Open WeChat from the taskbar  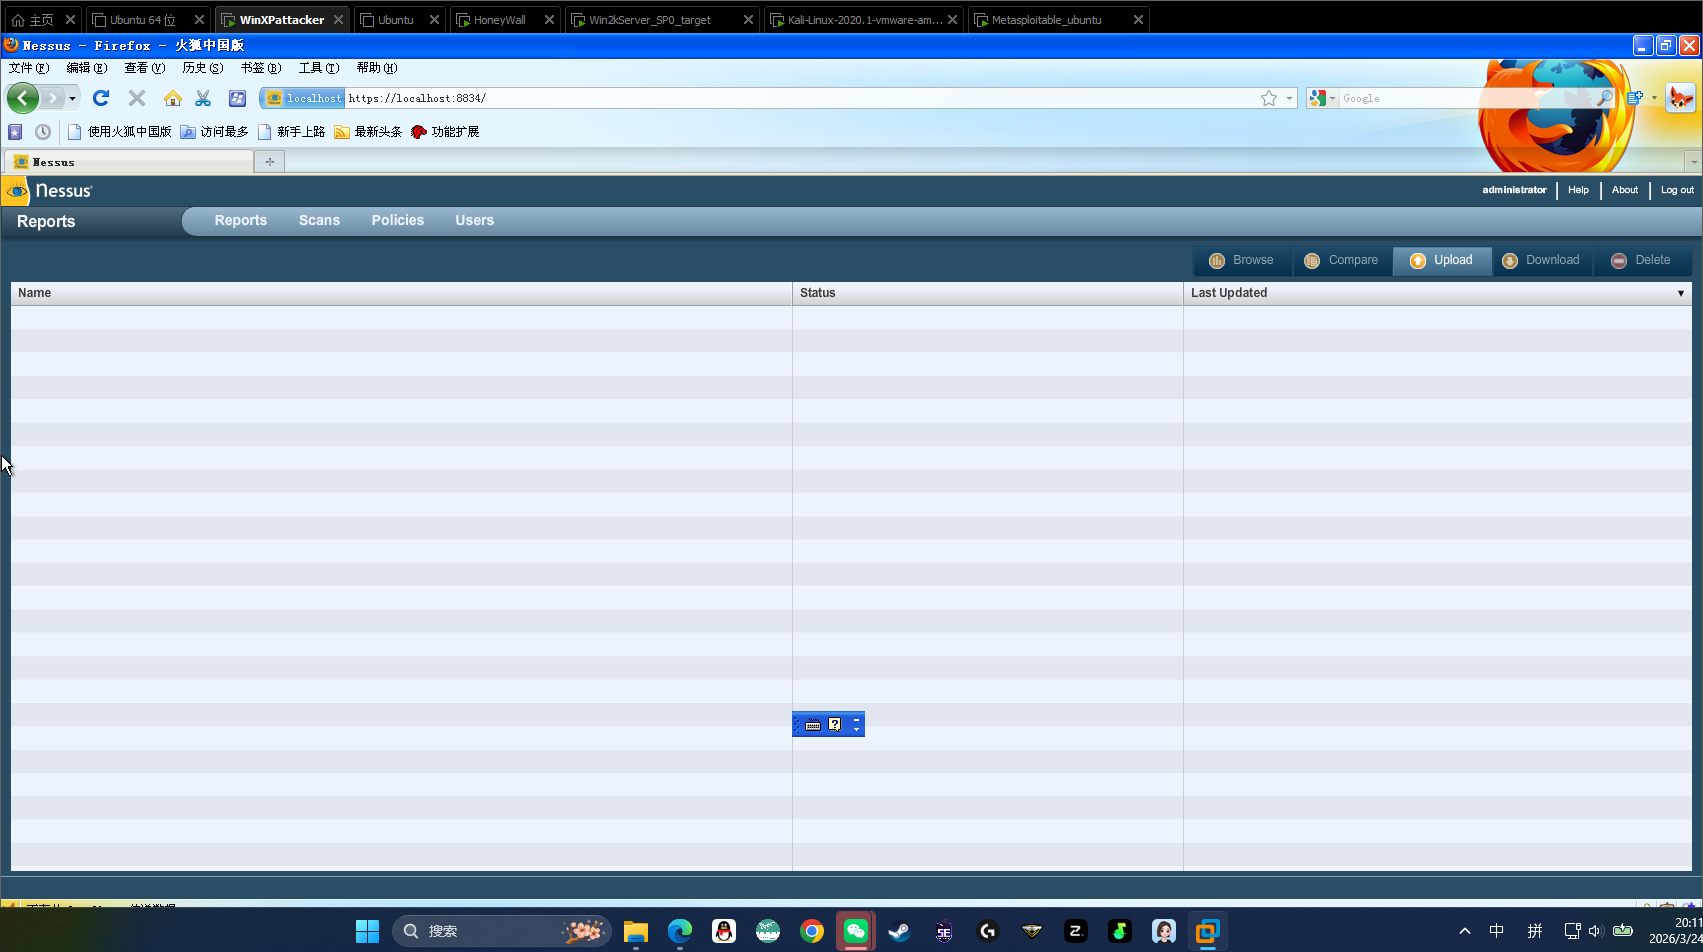click(856, 931)
